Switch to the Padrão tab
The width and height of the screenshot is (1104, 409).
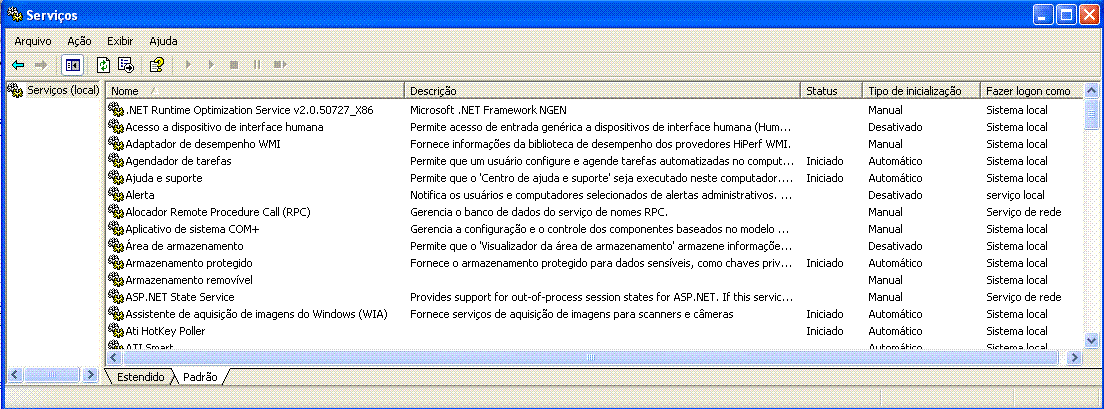point(200,377)
